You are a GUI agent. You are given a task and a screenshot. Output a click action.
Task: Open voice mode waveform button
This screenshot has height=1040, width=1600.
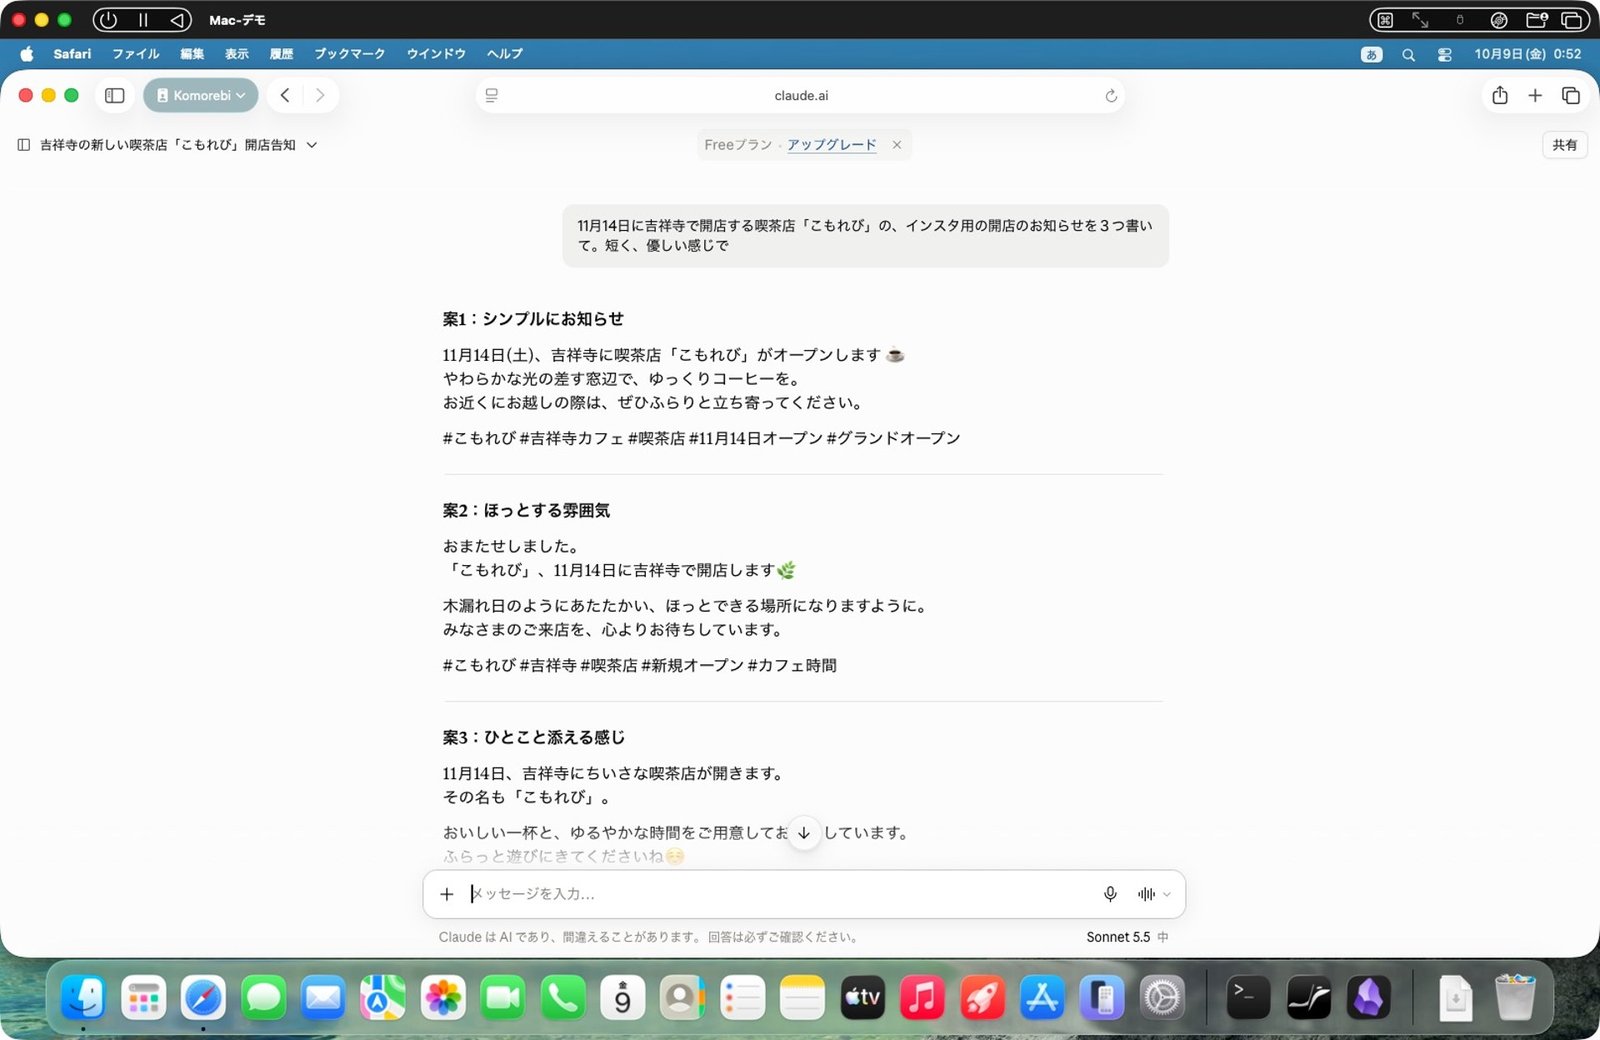click(x=1146, y=894)
